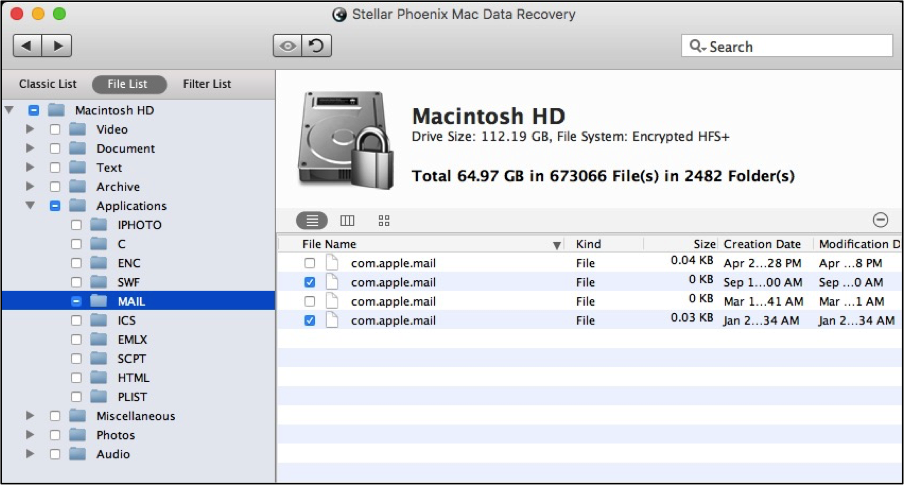Viewport: 904px width, 485px height.
Task: Click the search magnifier icon
Action: click(x=697, y=46)
